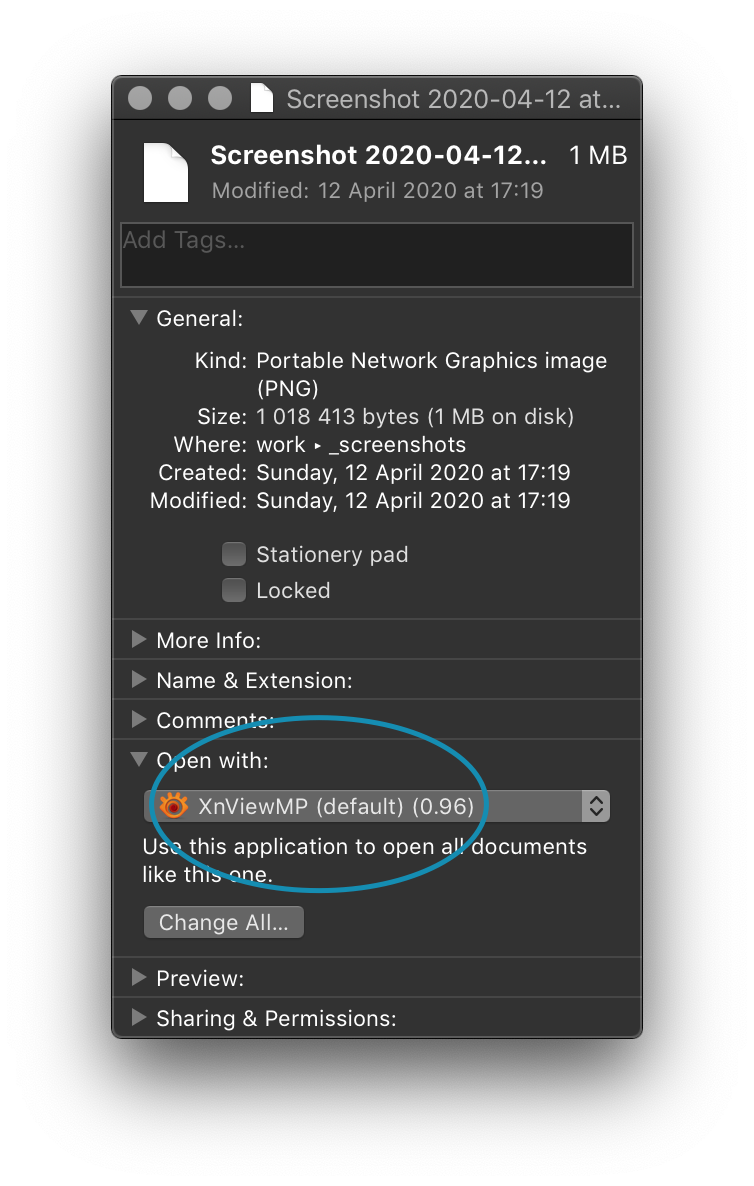The width and height of the screenshot is (754, 1186).
Task: Click the Screenshot 2020-04-12 file name heading
Action: tap(379, 156)
